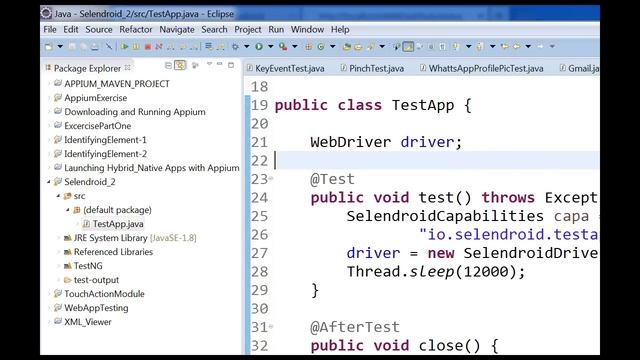Screen dimensions: 640x360
Task: Minimize the Package Explorer view
Action: pos(220,64)
